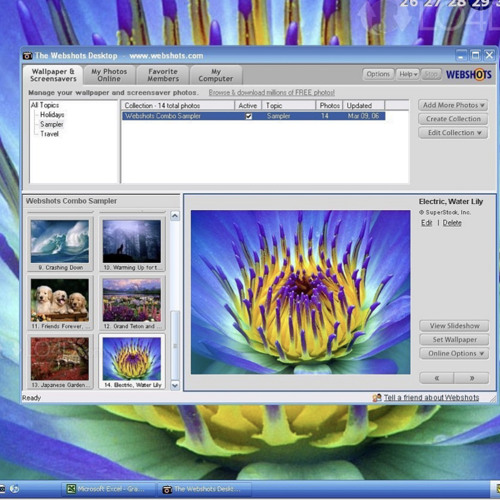Click the Set Wallpaper button

tap(454, 340)
